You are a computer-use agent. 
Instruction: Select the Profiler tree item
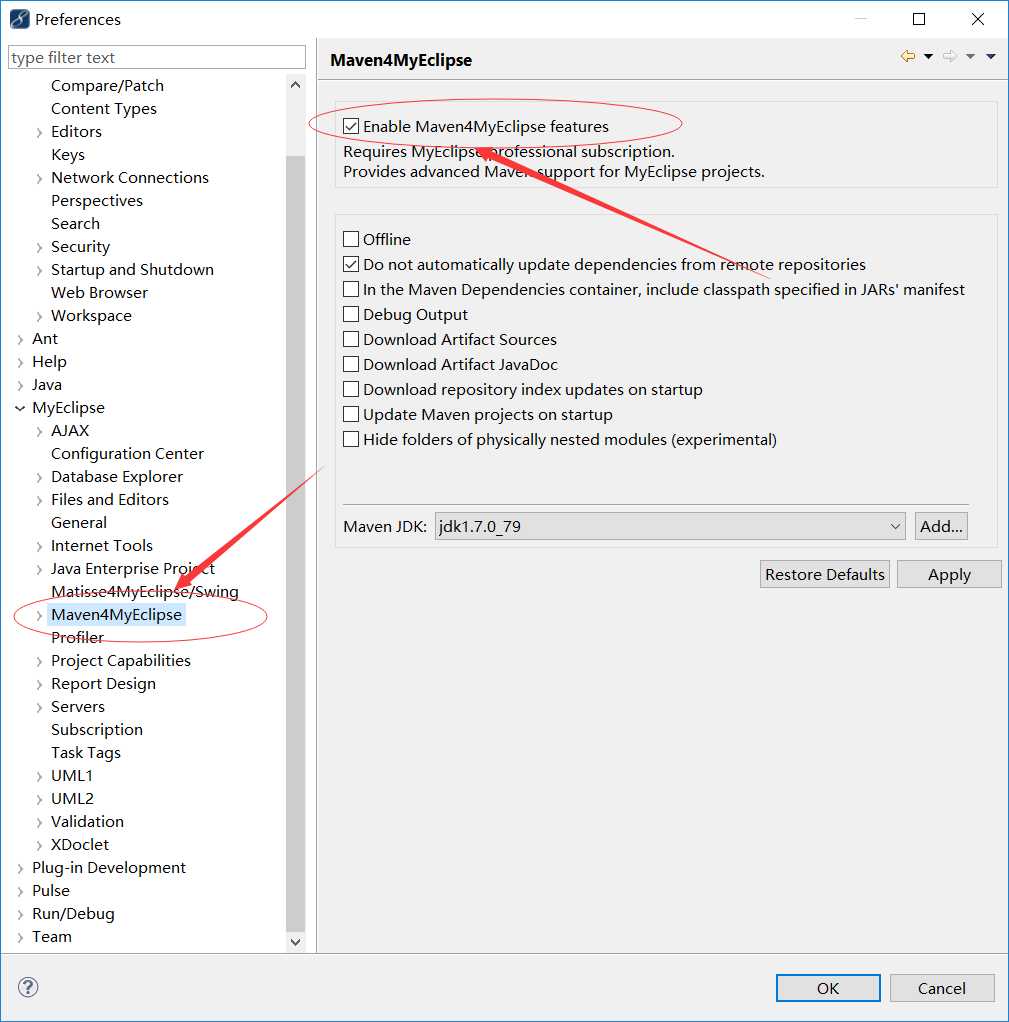pos(78,637)
